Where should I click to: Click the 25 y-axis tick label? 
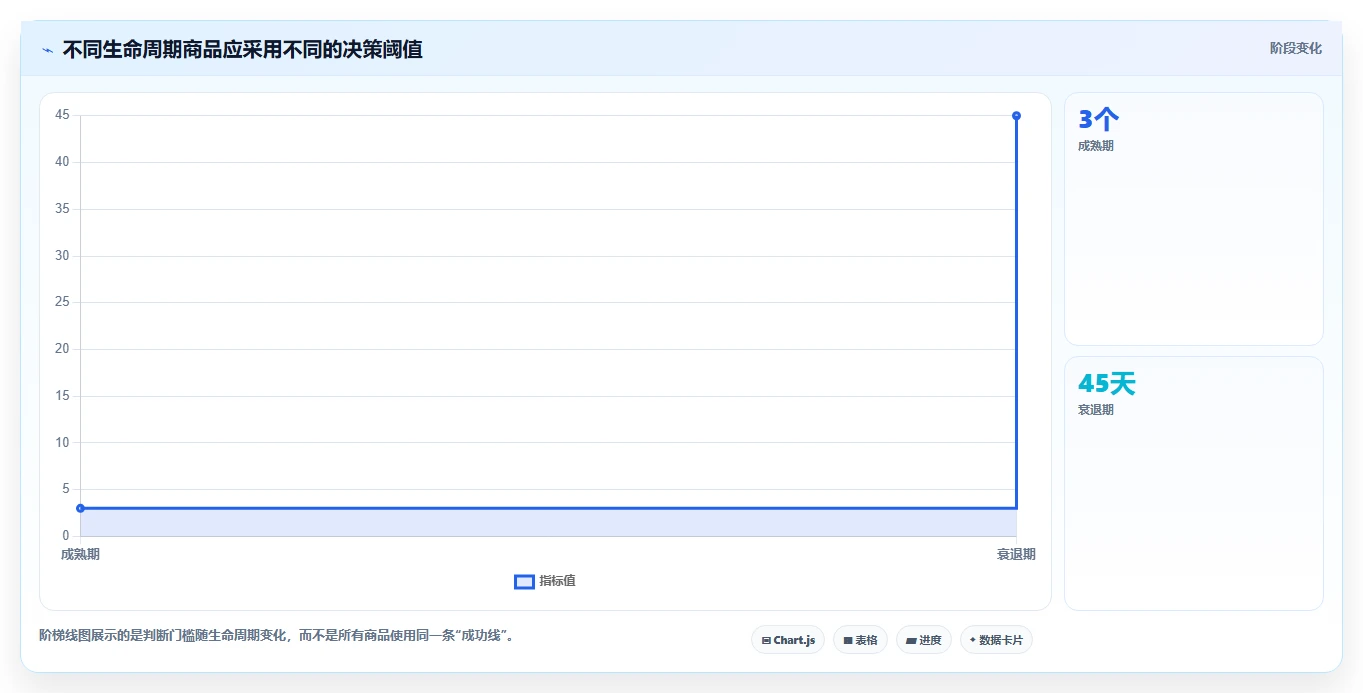point(62,302)
